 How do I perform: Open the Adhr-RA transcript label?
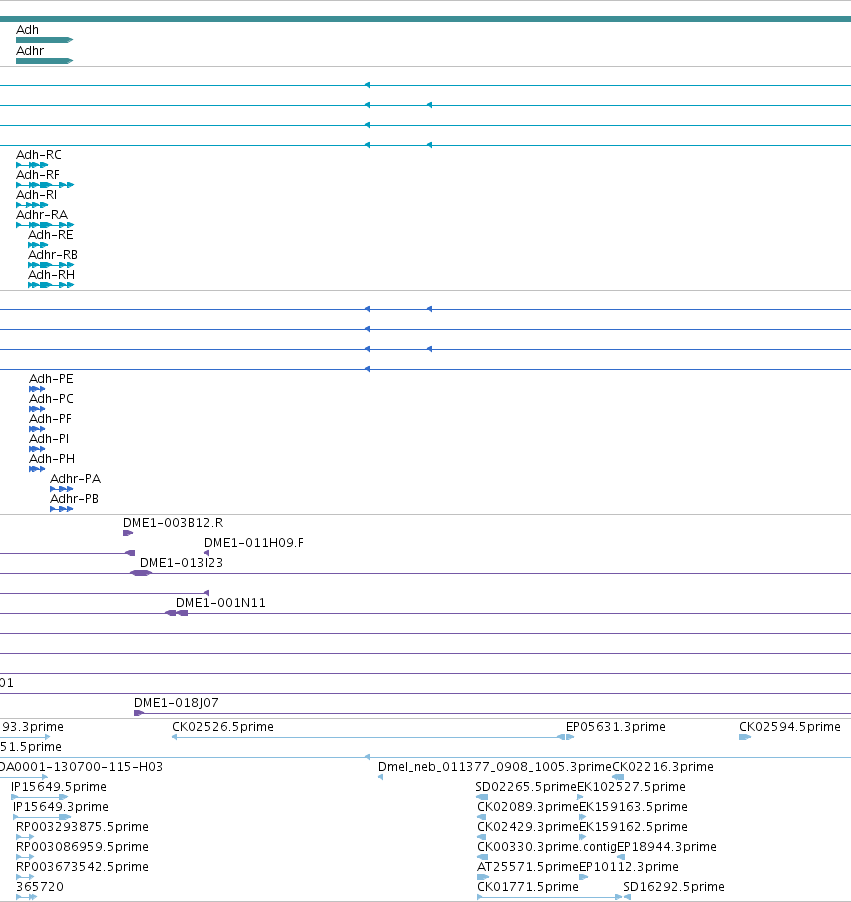(42, 215)
